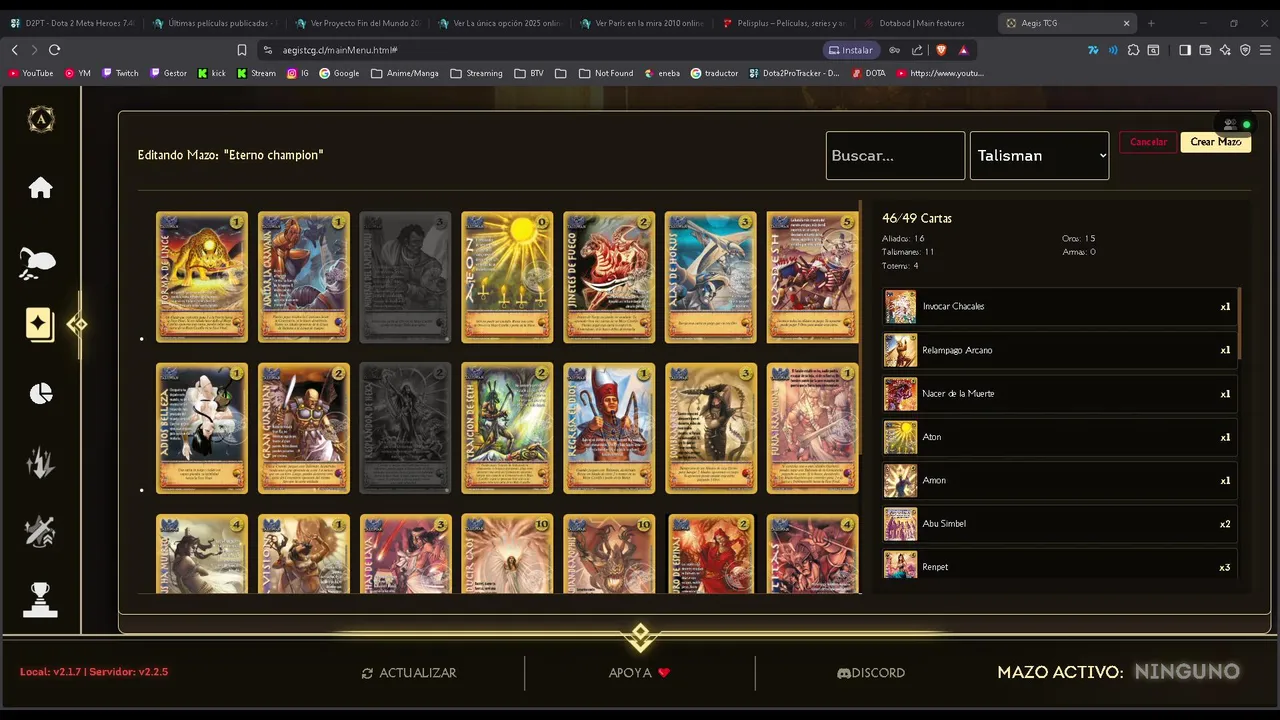Screen dimensions: 1280x720
Task: Toggle the browser sidebar panel icon
Action: (x=1185, y=50)
